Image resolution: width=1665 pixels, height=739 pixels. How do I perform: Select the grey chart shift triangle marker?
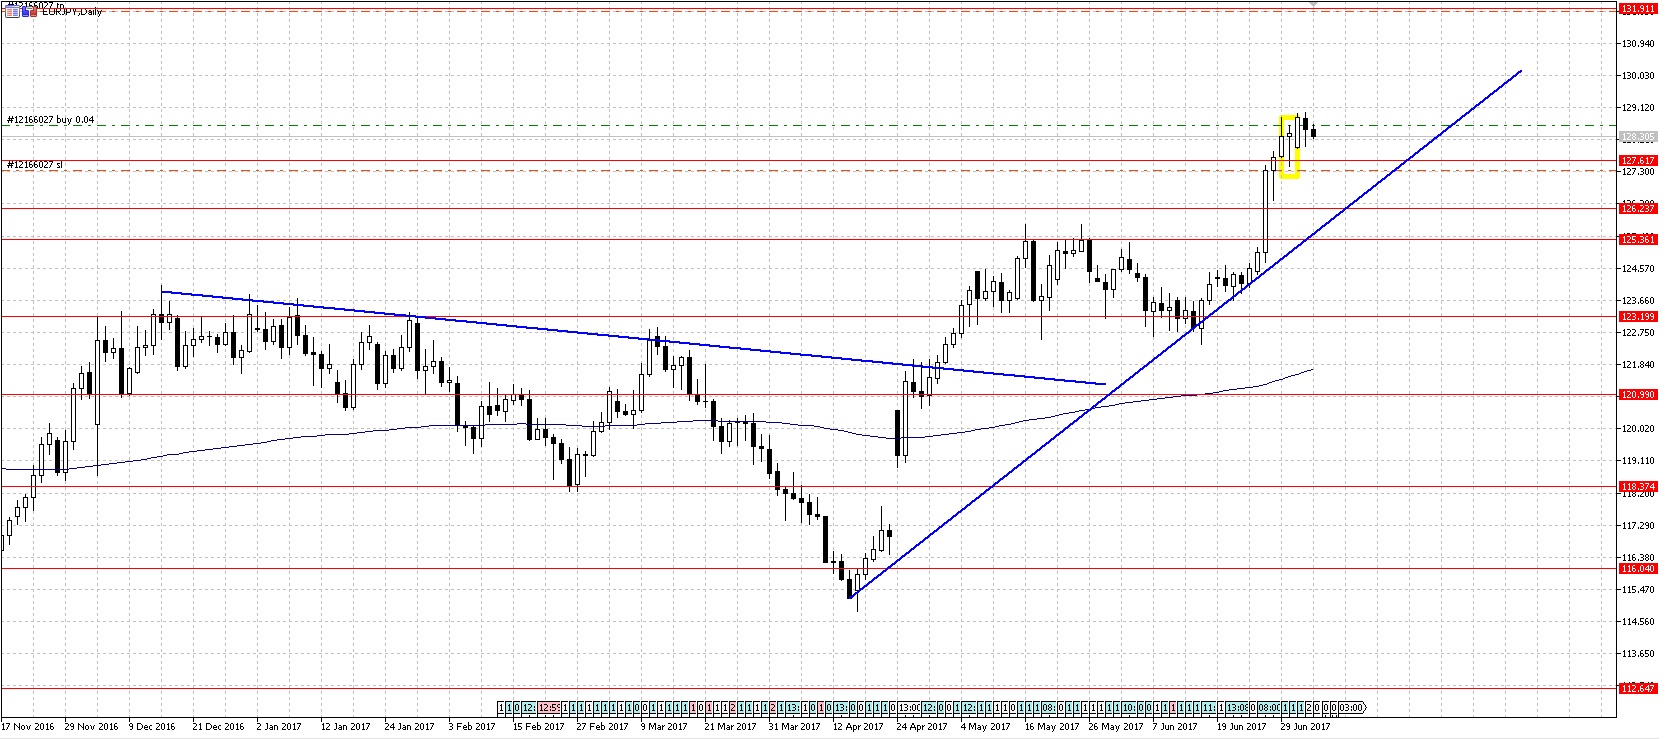(x=1313, y=5)
